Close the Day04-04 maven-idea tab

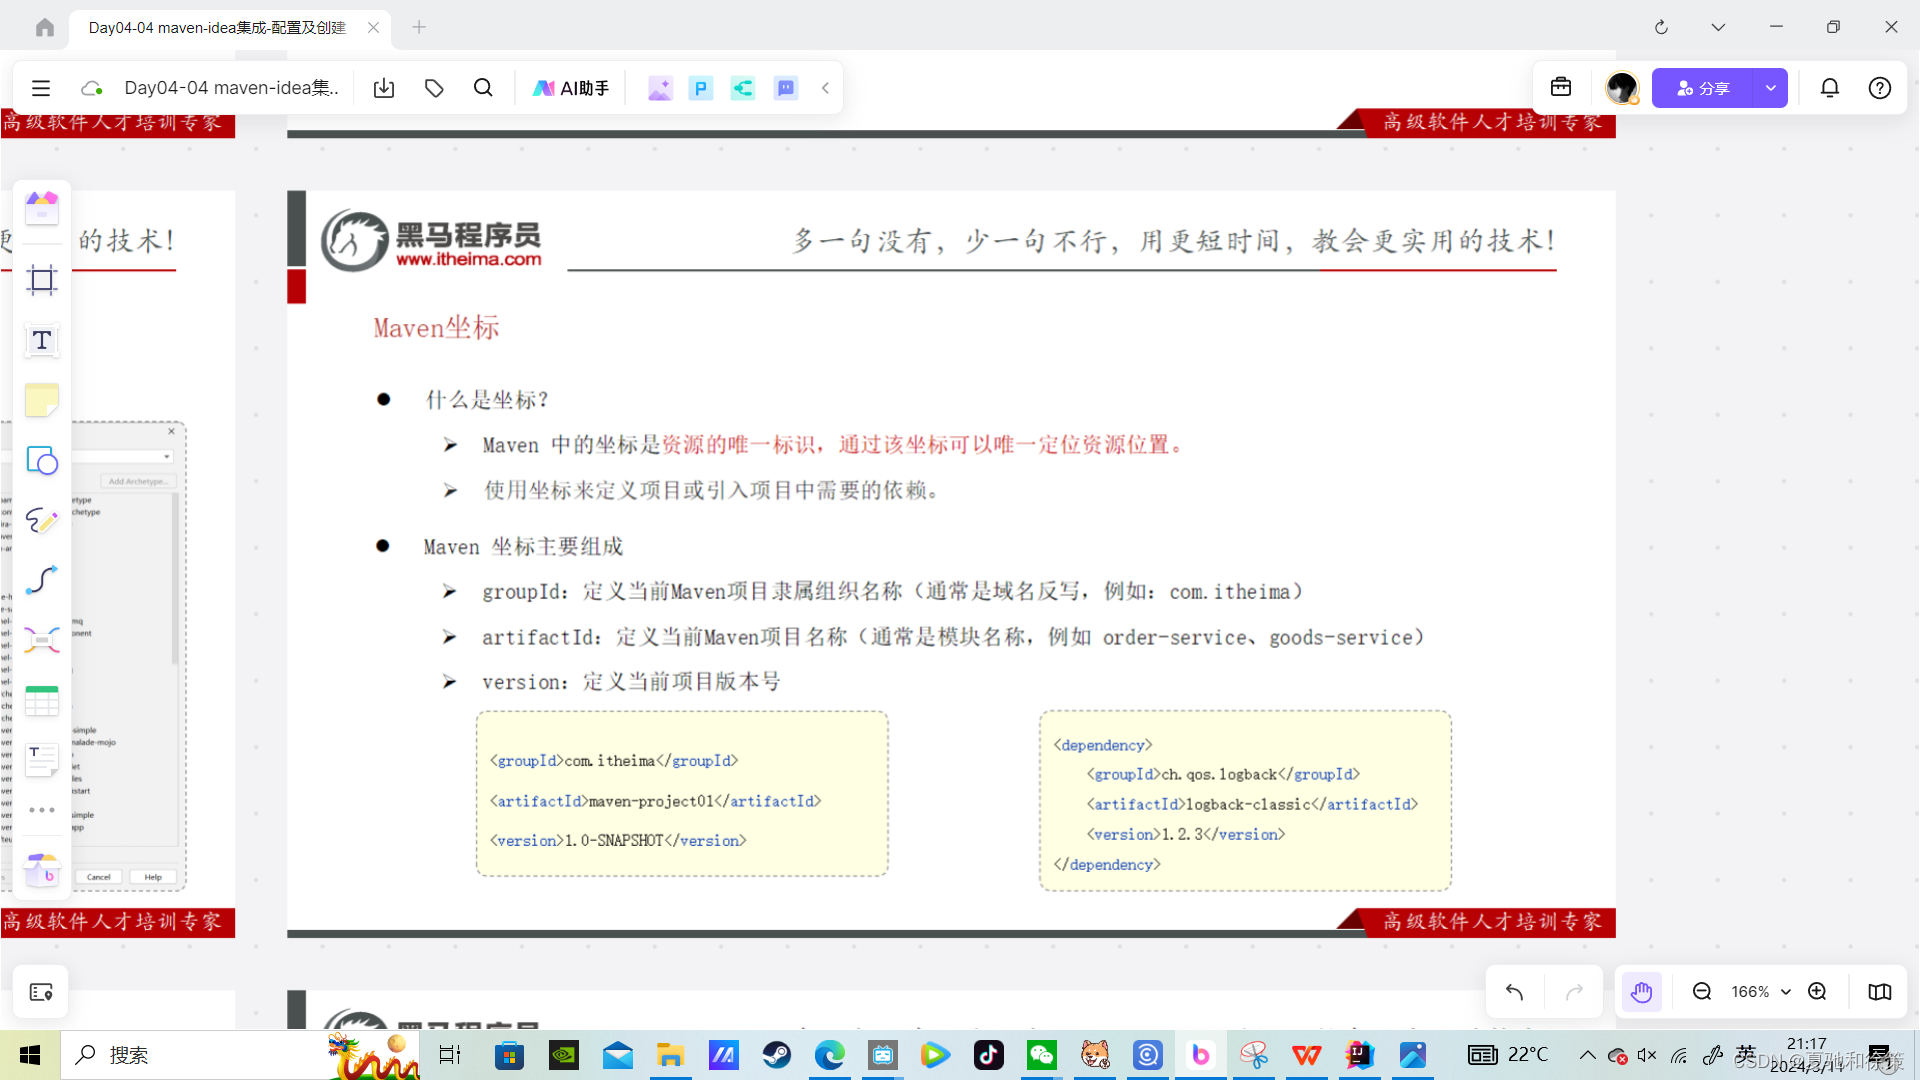click(x=373, y=28)
